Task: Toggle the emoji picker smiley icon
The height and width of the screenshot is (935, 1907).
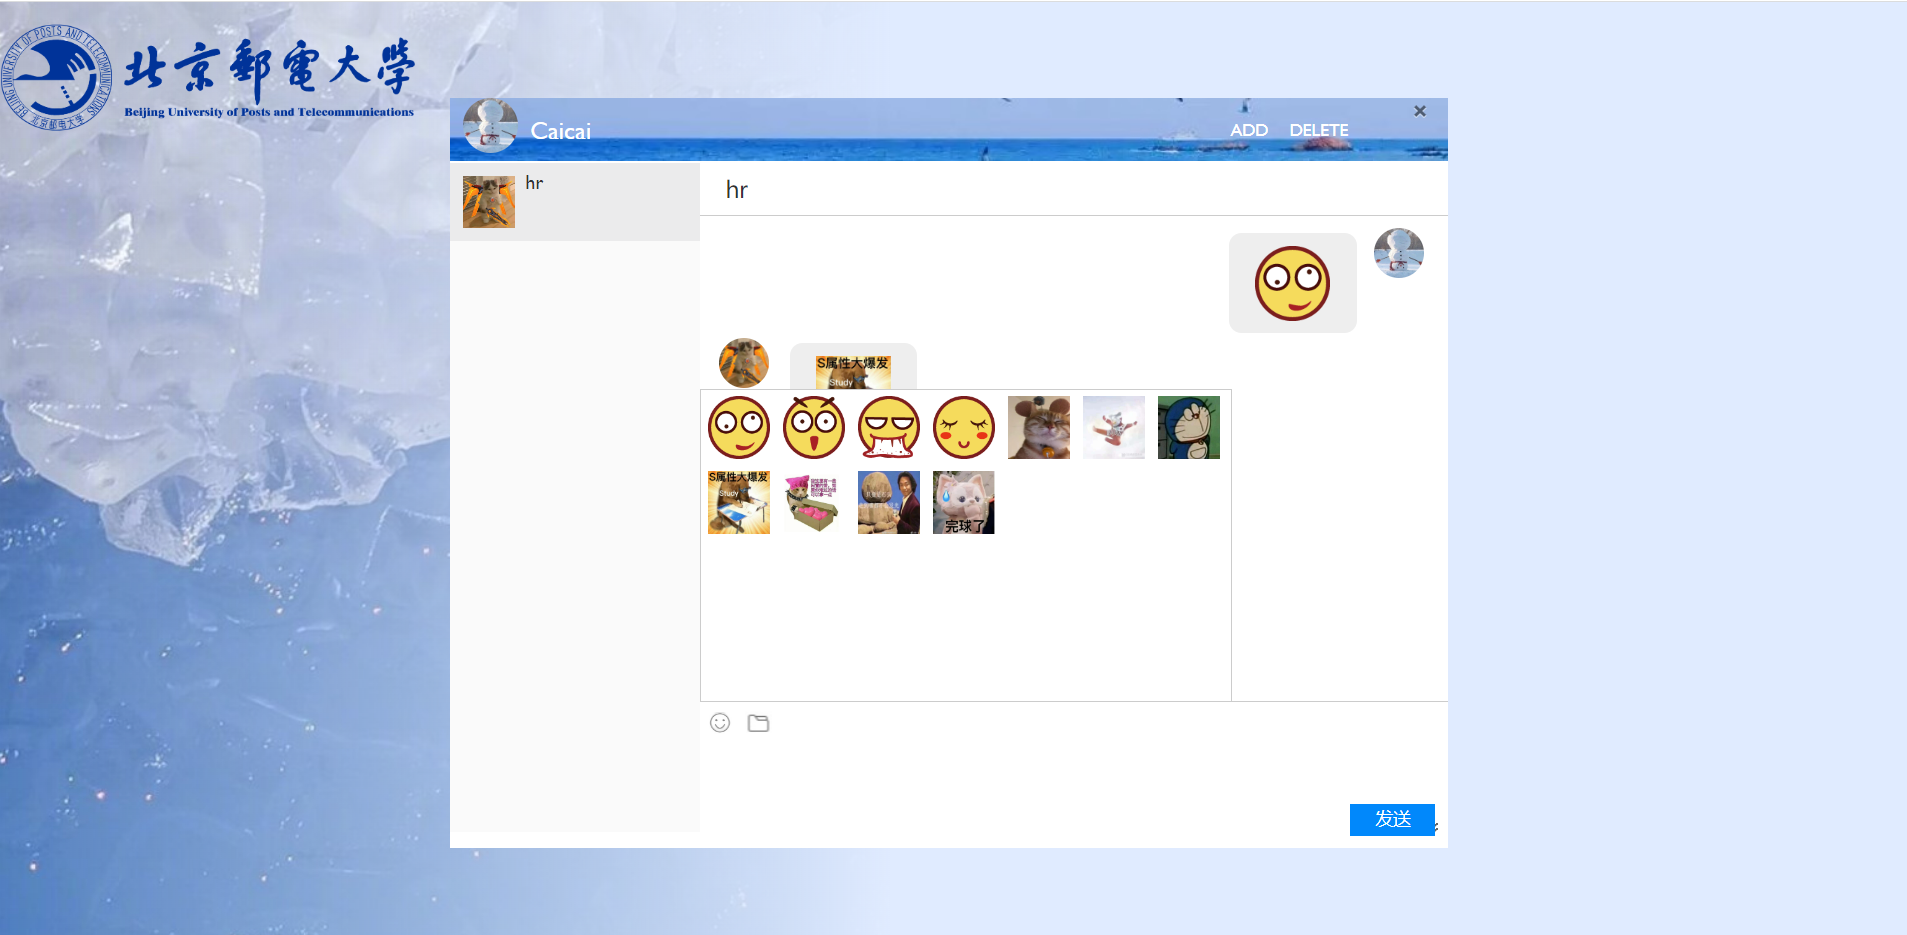Action: [720, 723]
